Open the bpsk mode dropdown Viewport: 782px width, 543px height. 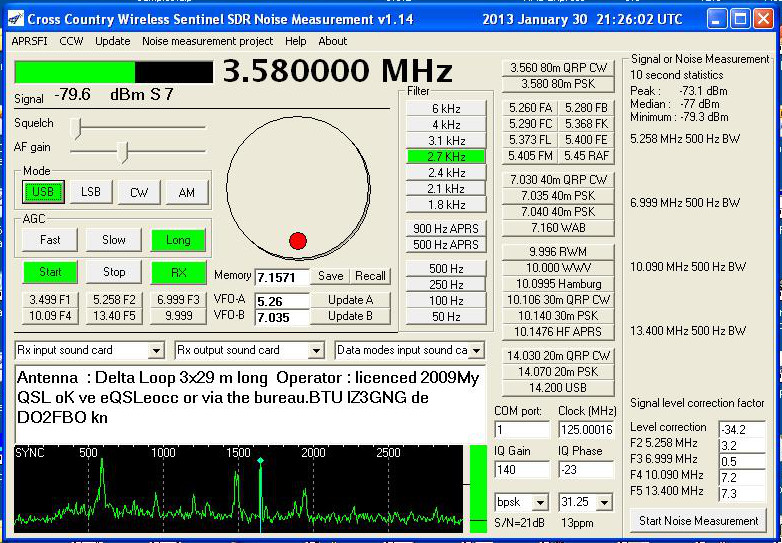point(540,502)
